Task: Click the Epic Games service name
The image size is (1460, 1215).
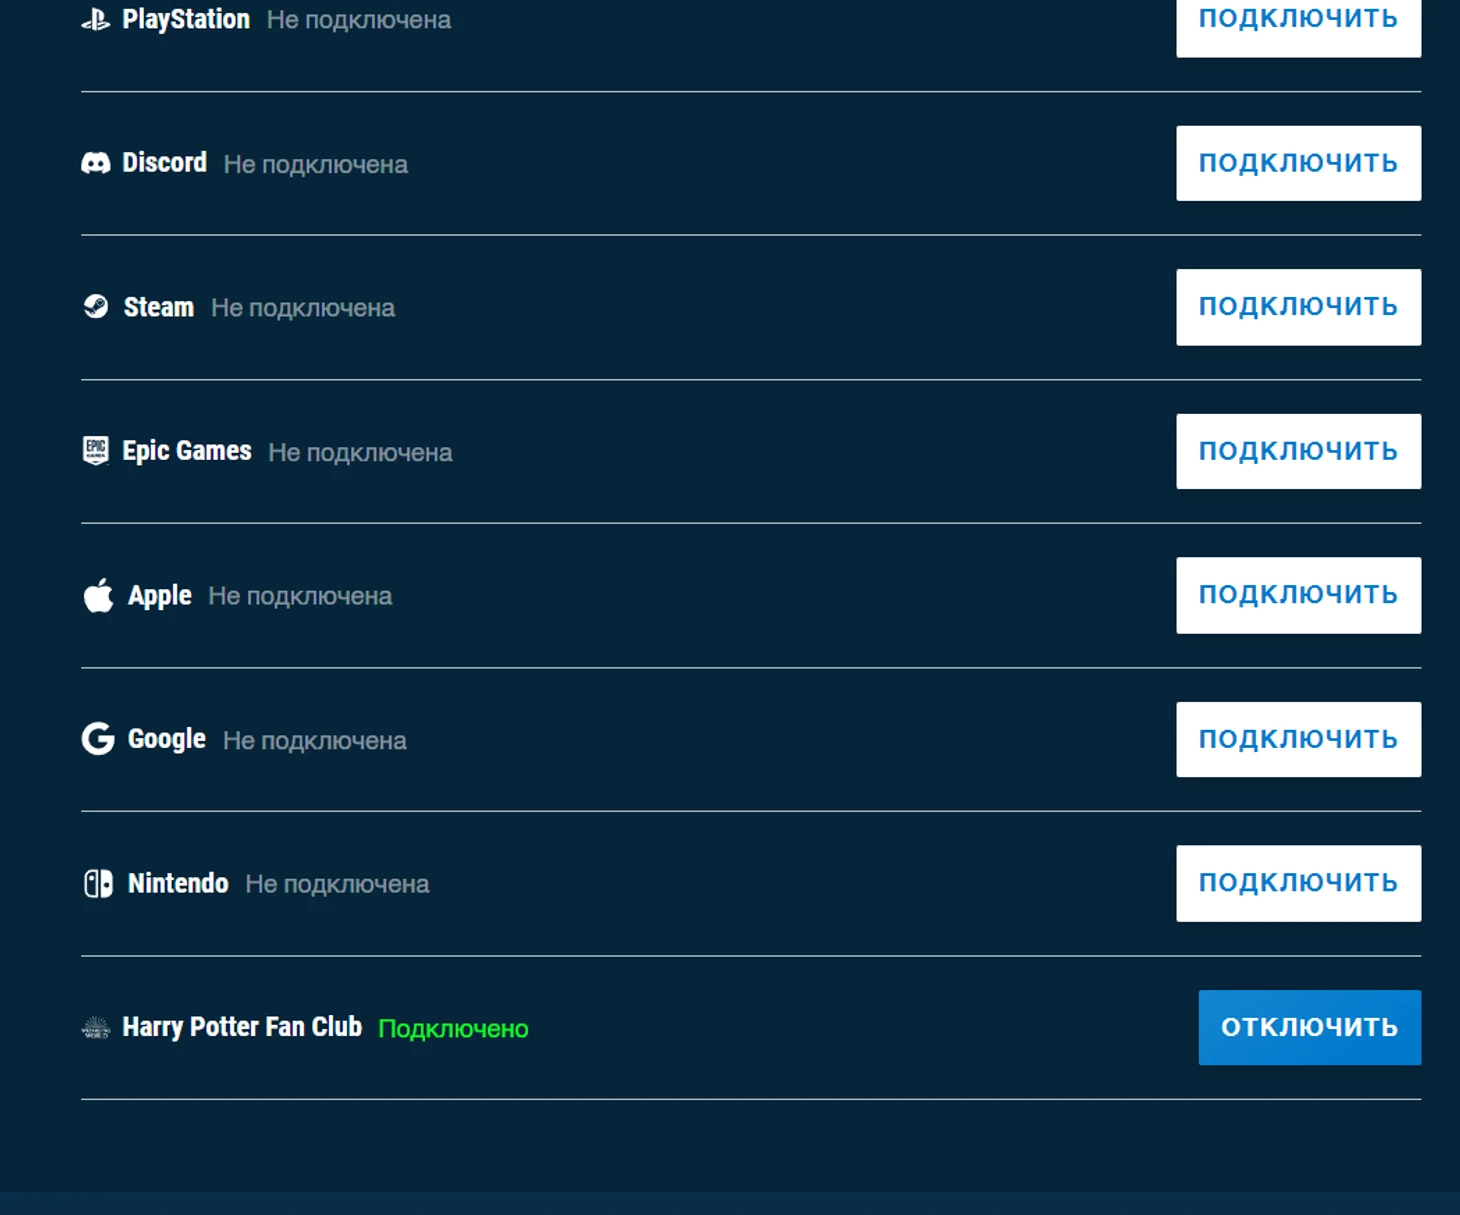Action: pyautogui.click(x=187, y=451)
